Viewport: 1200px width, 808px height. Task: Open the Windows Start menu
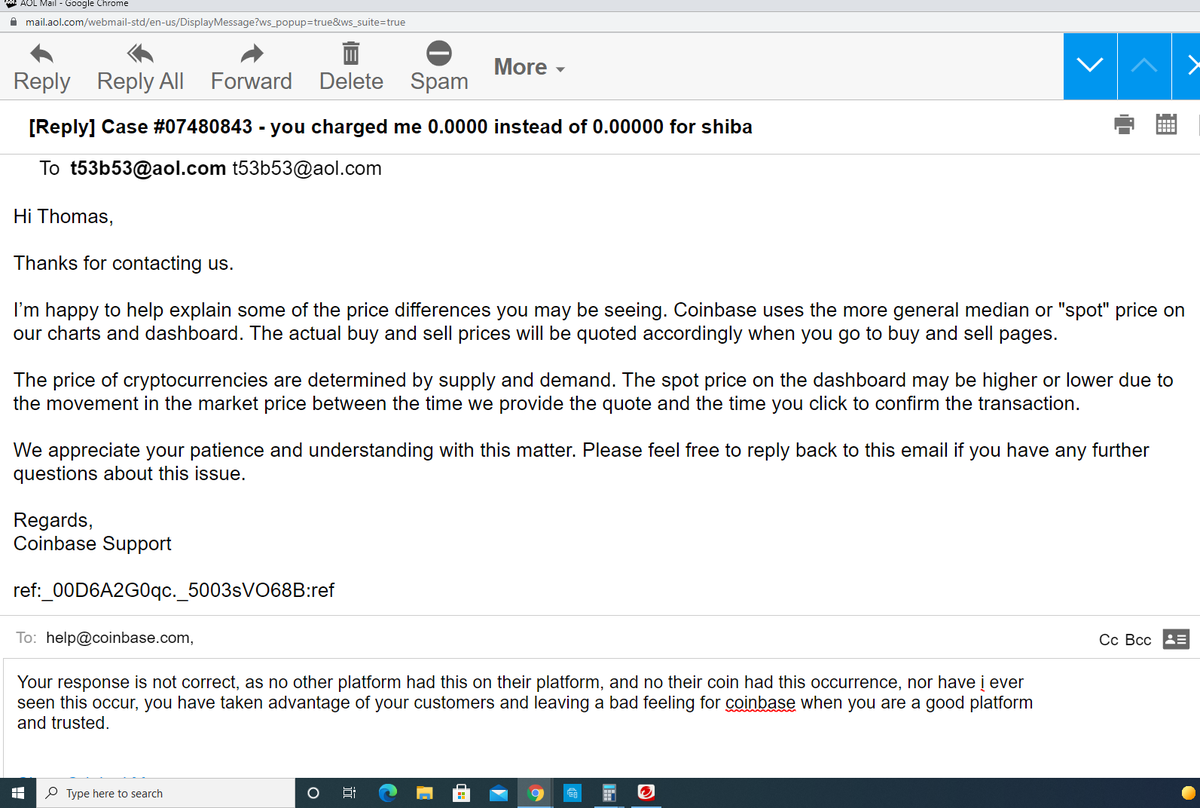[x=18, y=793]
